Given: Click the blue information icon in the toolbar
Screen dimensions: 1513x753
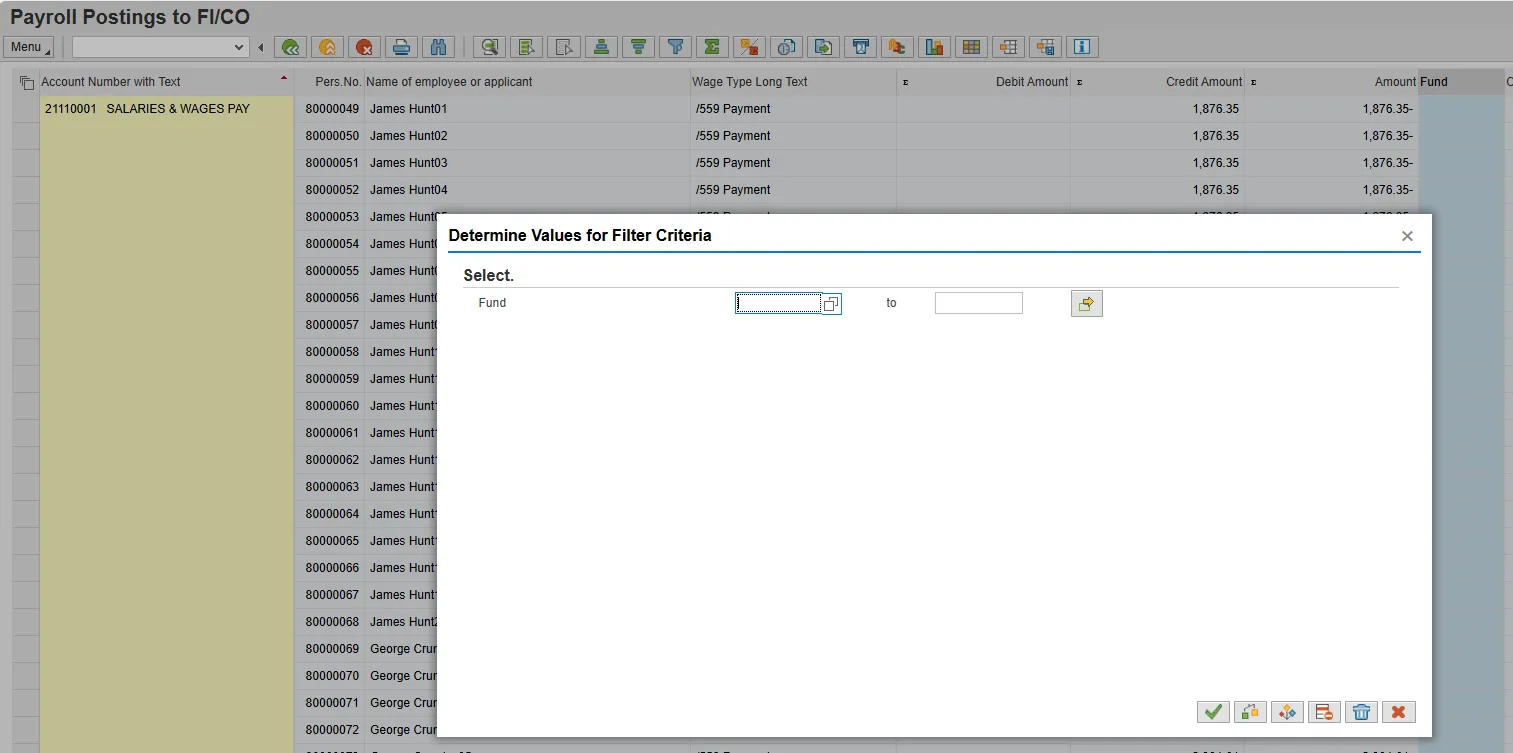Looking at the screenshot, I should pyautogui.click(x=1082, y=47).
